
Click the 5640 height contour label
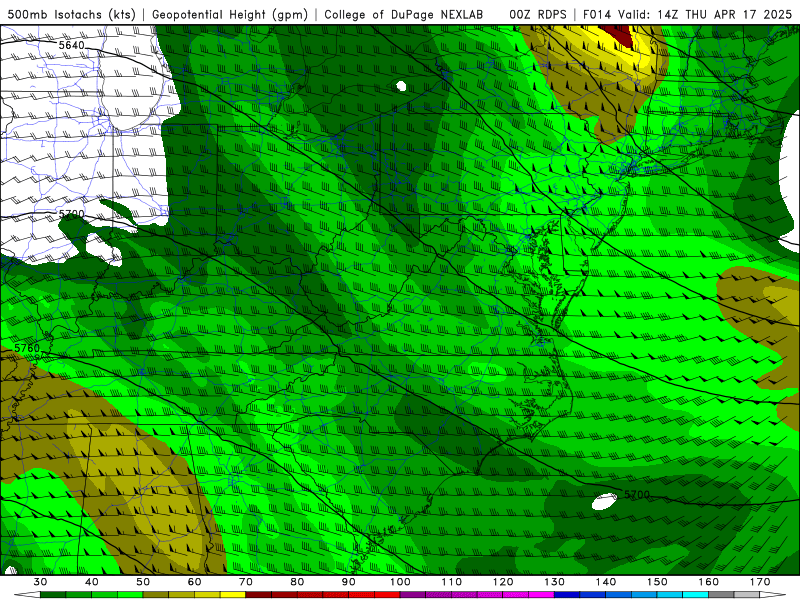tap(71, 45)
